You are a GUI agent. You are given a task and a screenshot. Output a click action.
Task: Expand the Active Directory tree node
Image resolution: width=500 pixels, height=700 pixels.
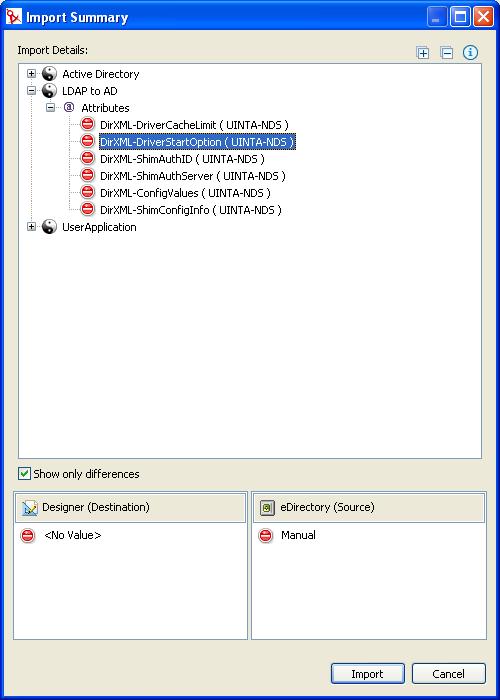pos(31,74)
